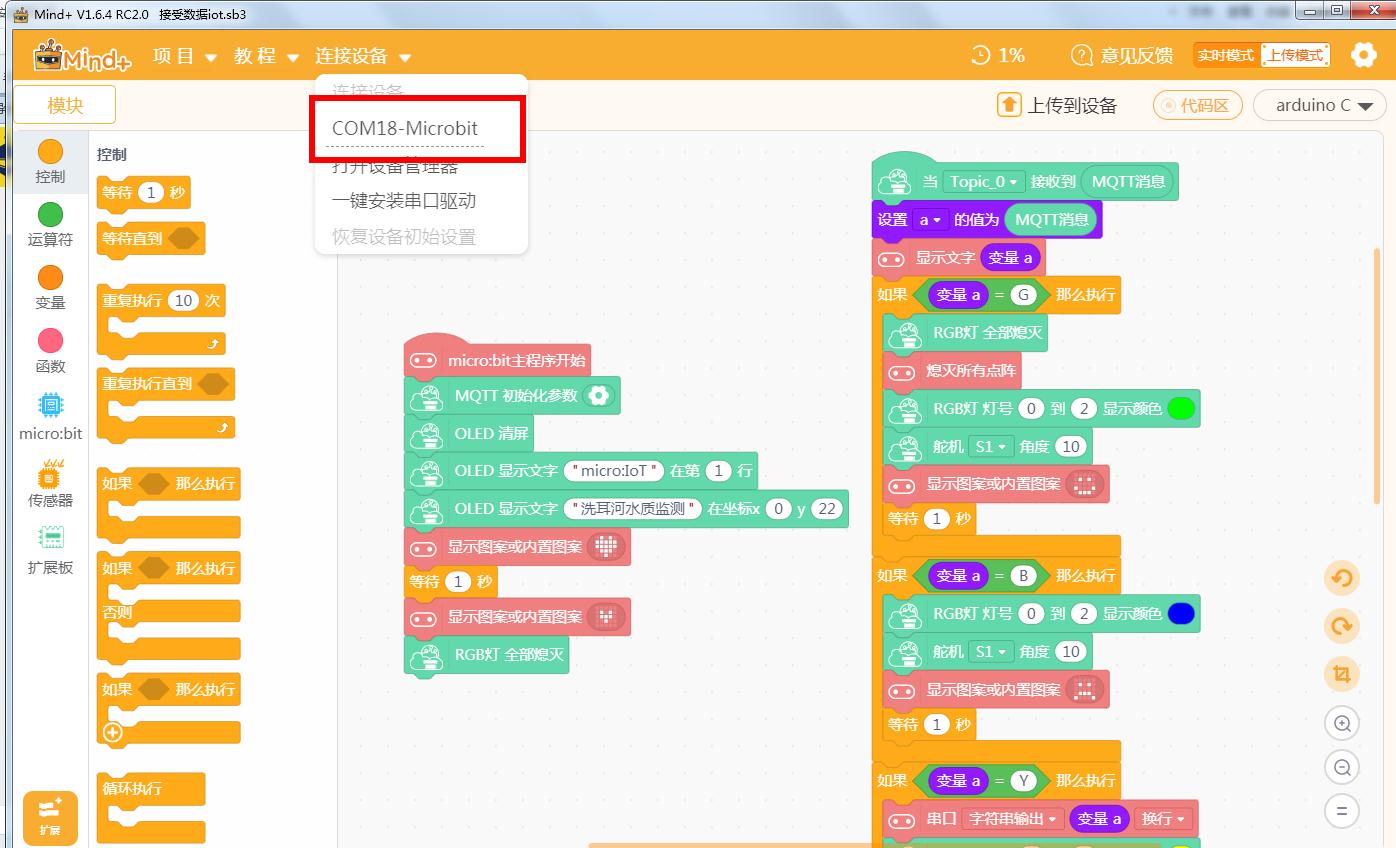Zoom out of the workspace

(1342, 767)
